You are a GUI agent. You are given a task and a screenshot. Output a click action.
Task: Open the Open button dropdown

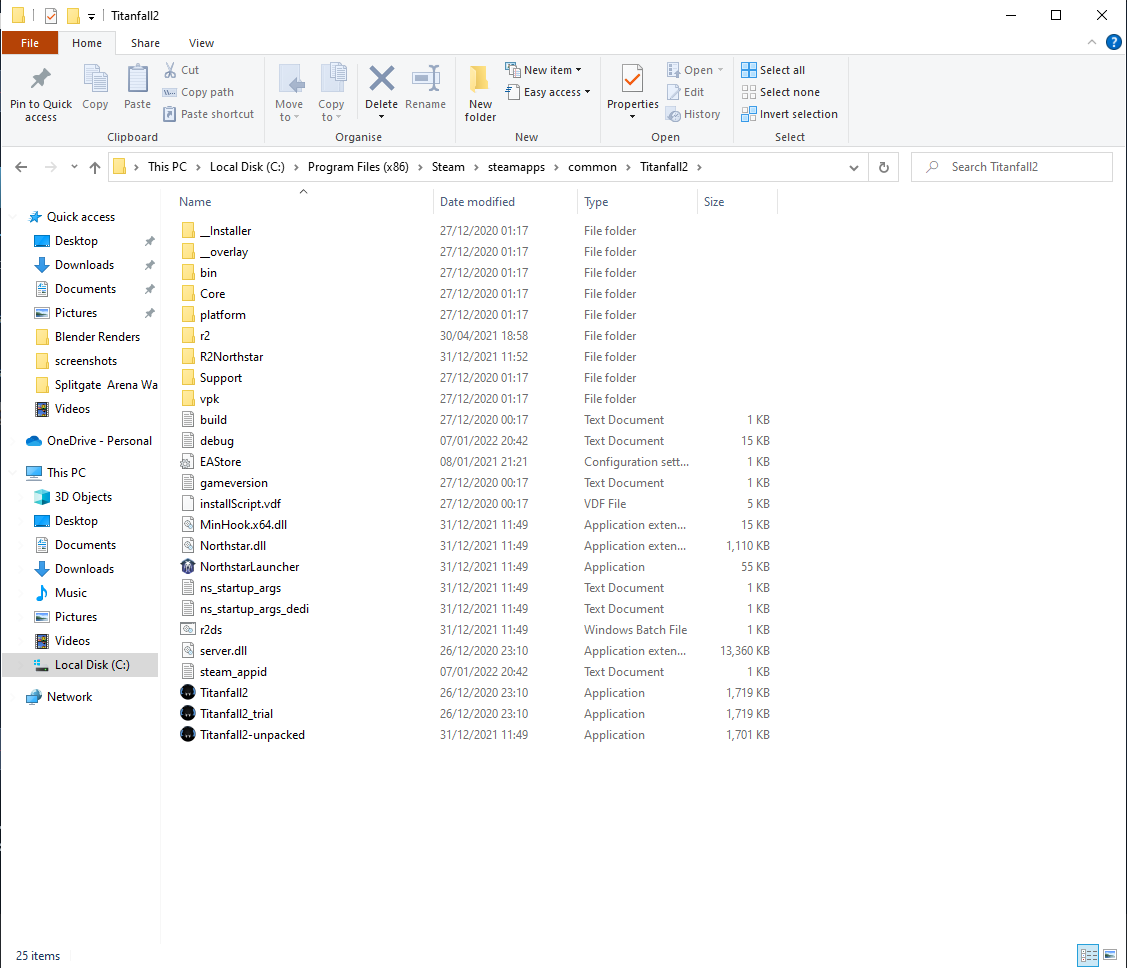pyautogui.click(x=720, y=70)
